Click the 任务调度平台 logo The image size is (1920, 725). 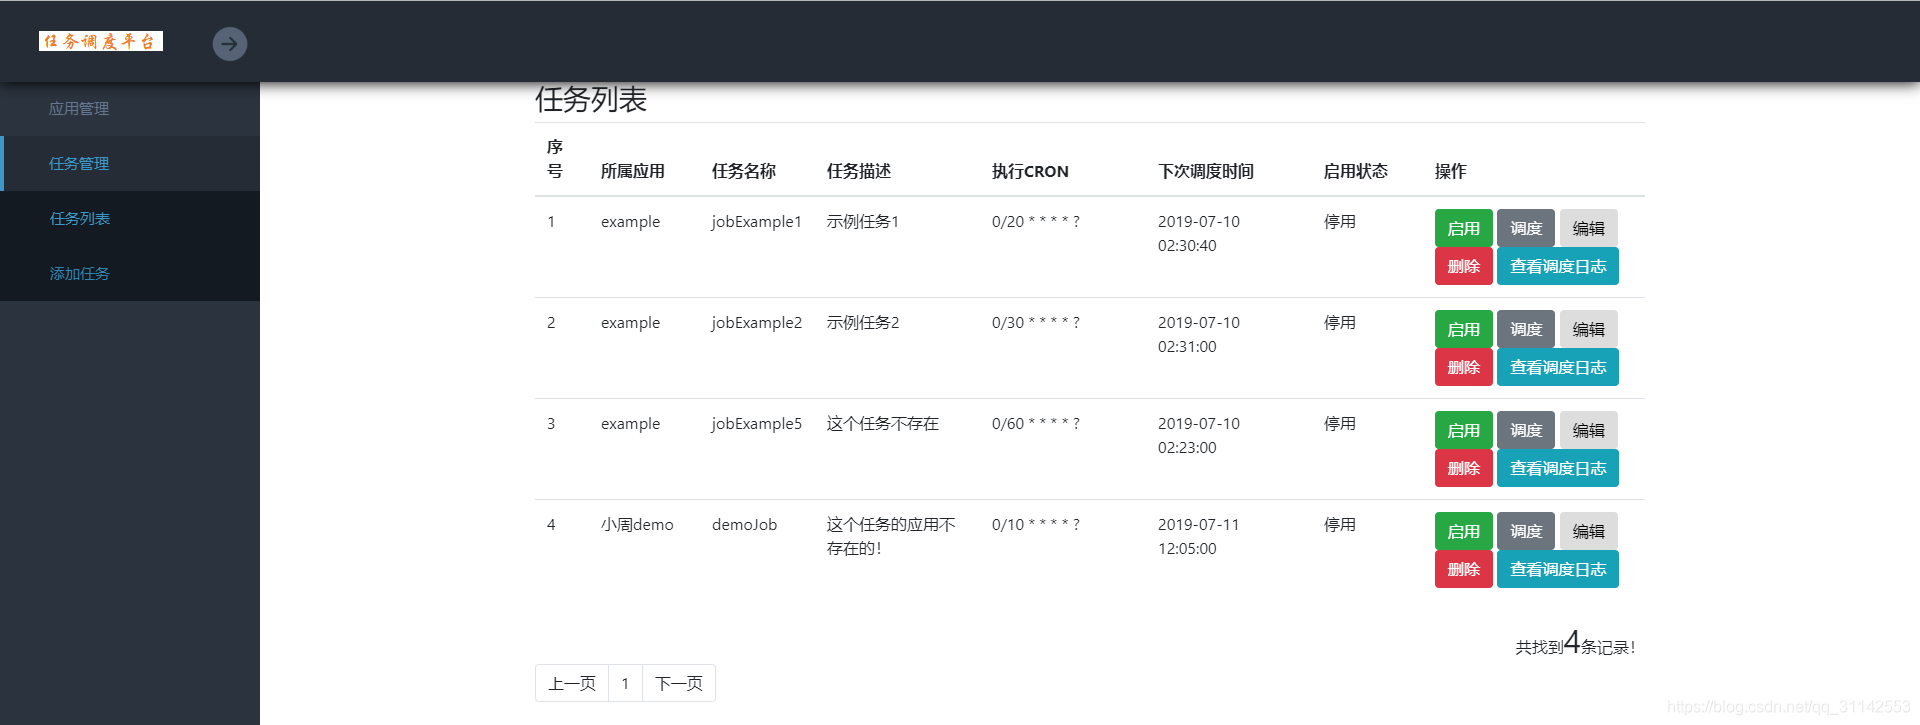[x=101, y=41]
